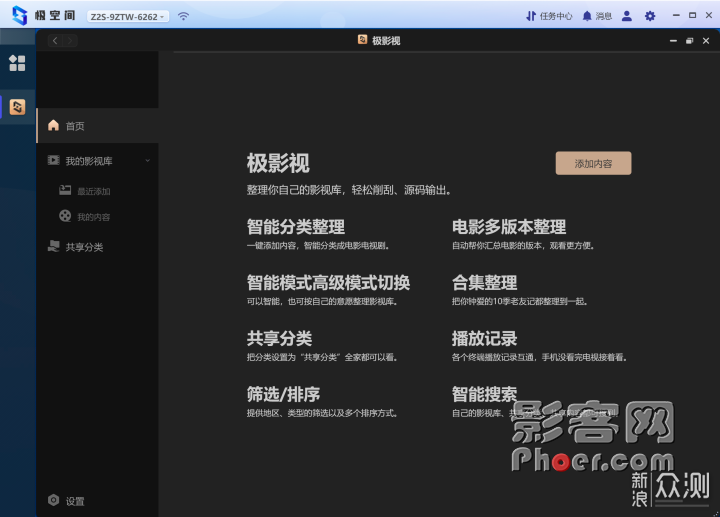The height and width of the screenshot is (517, 720).
Task: Open the Z2S-9ZTW-6262 device dropdown
Action: coord(128,17)
